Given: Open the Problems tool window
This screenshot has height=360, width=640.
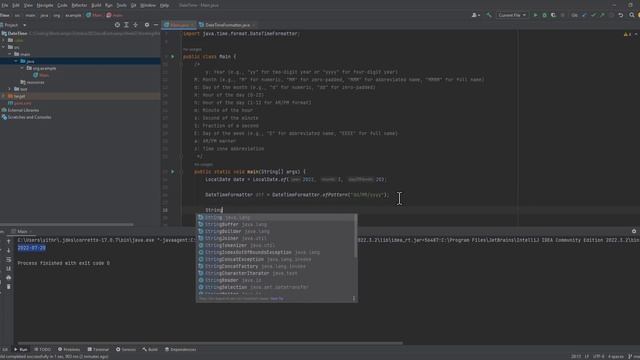Looking at the screenshot, I should 69,349.
